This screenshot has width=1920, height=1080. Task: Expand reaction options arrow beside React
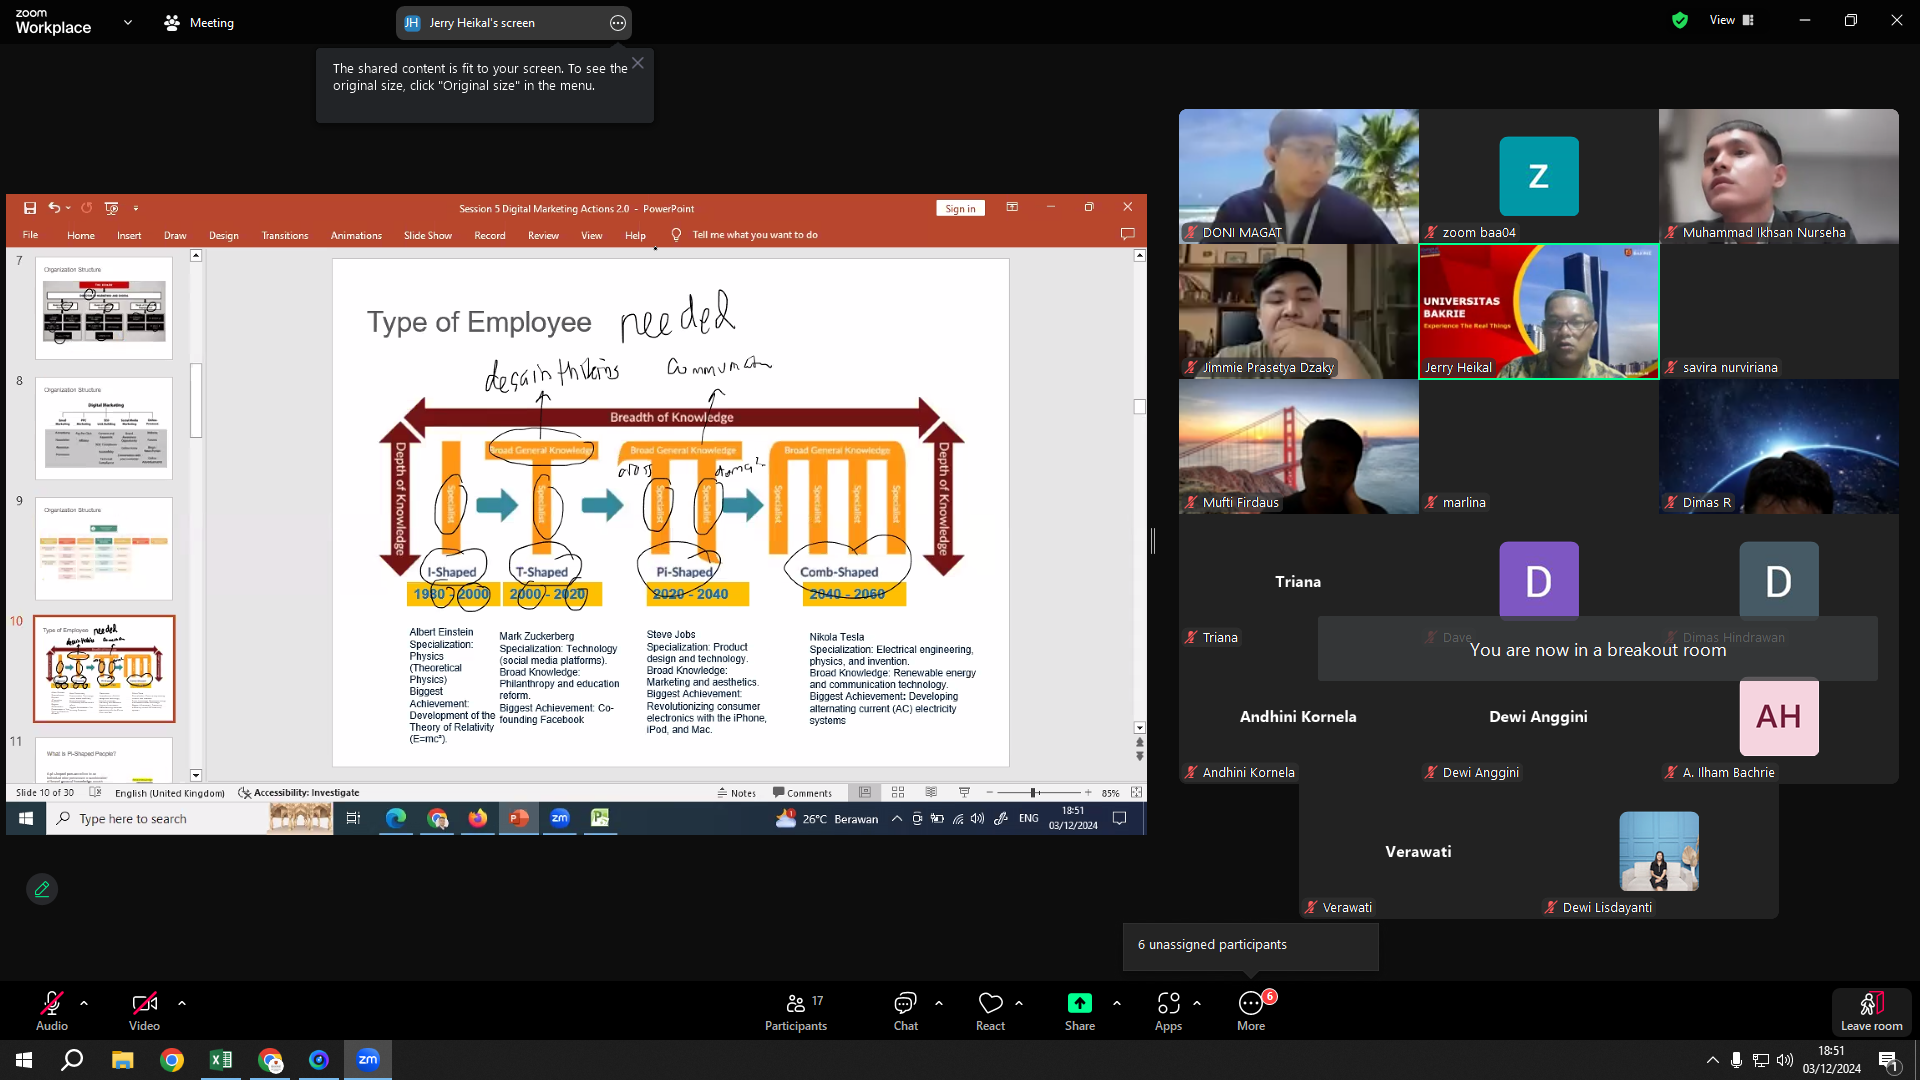point(1019,1003)
